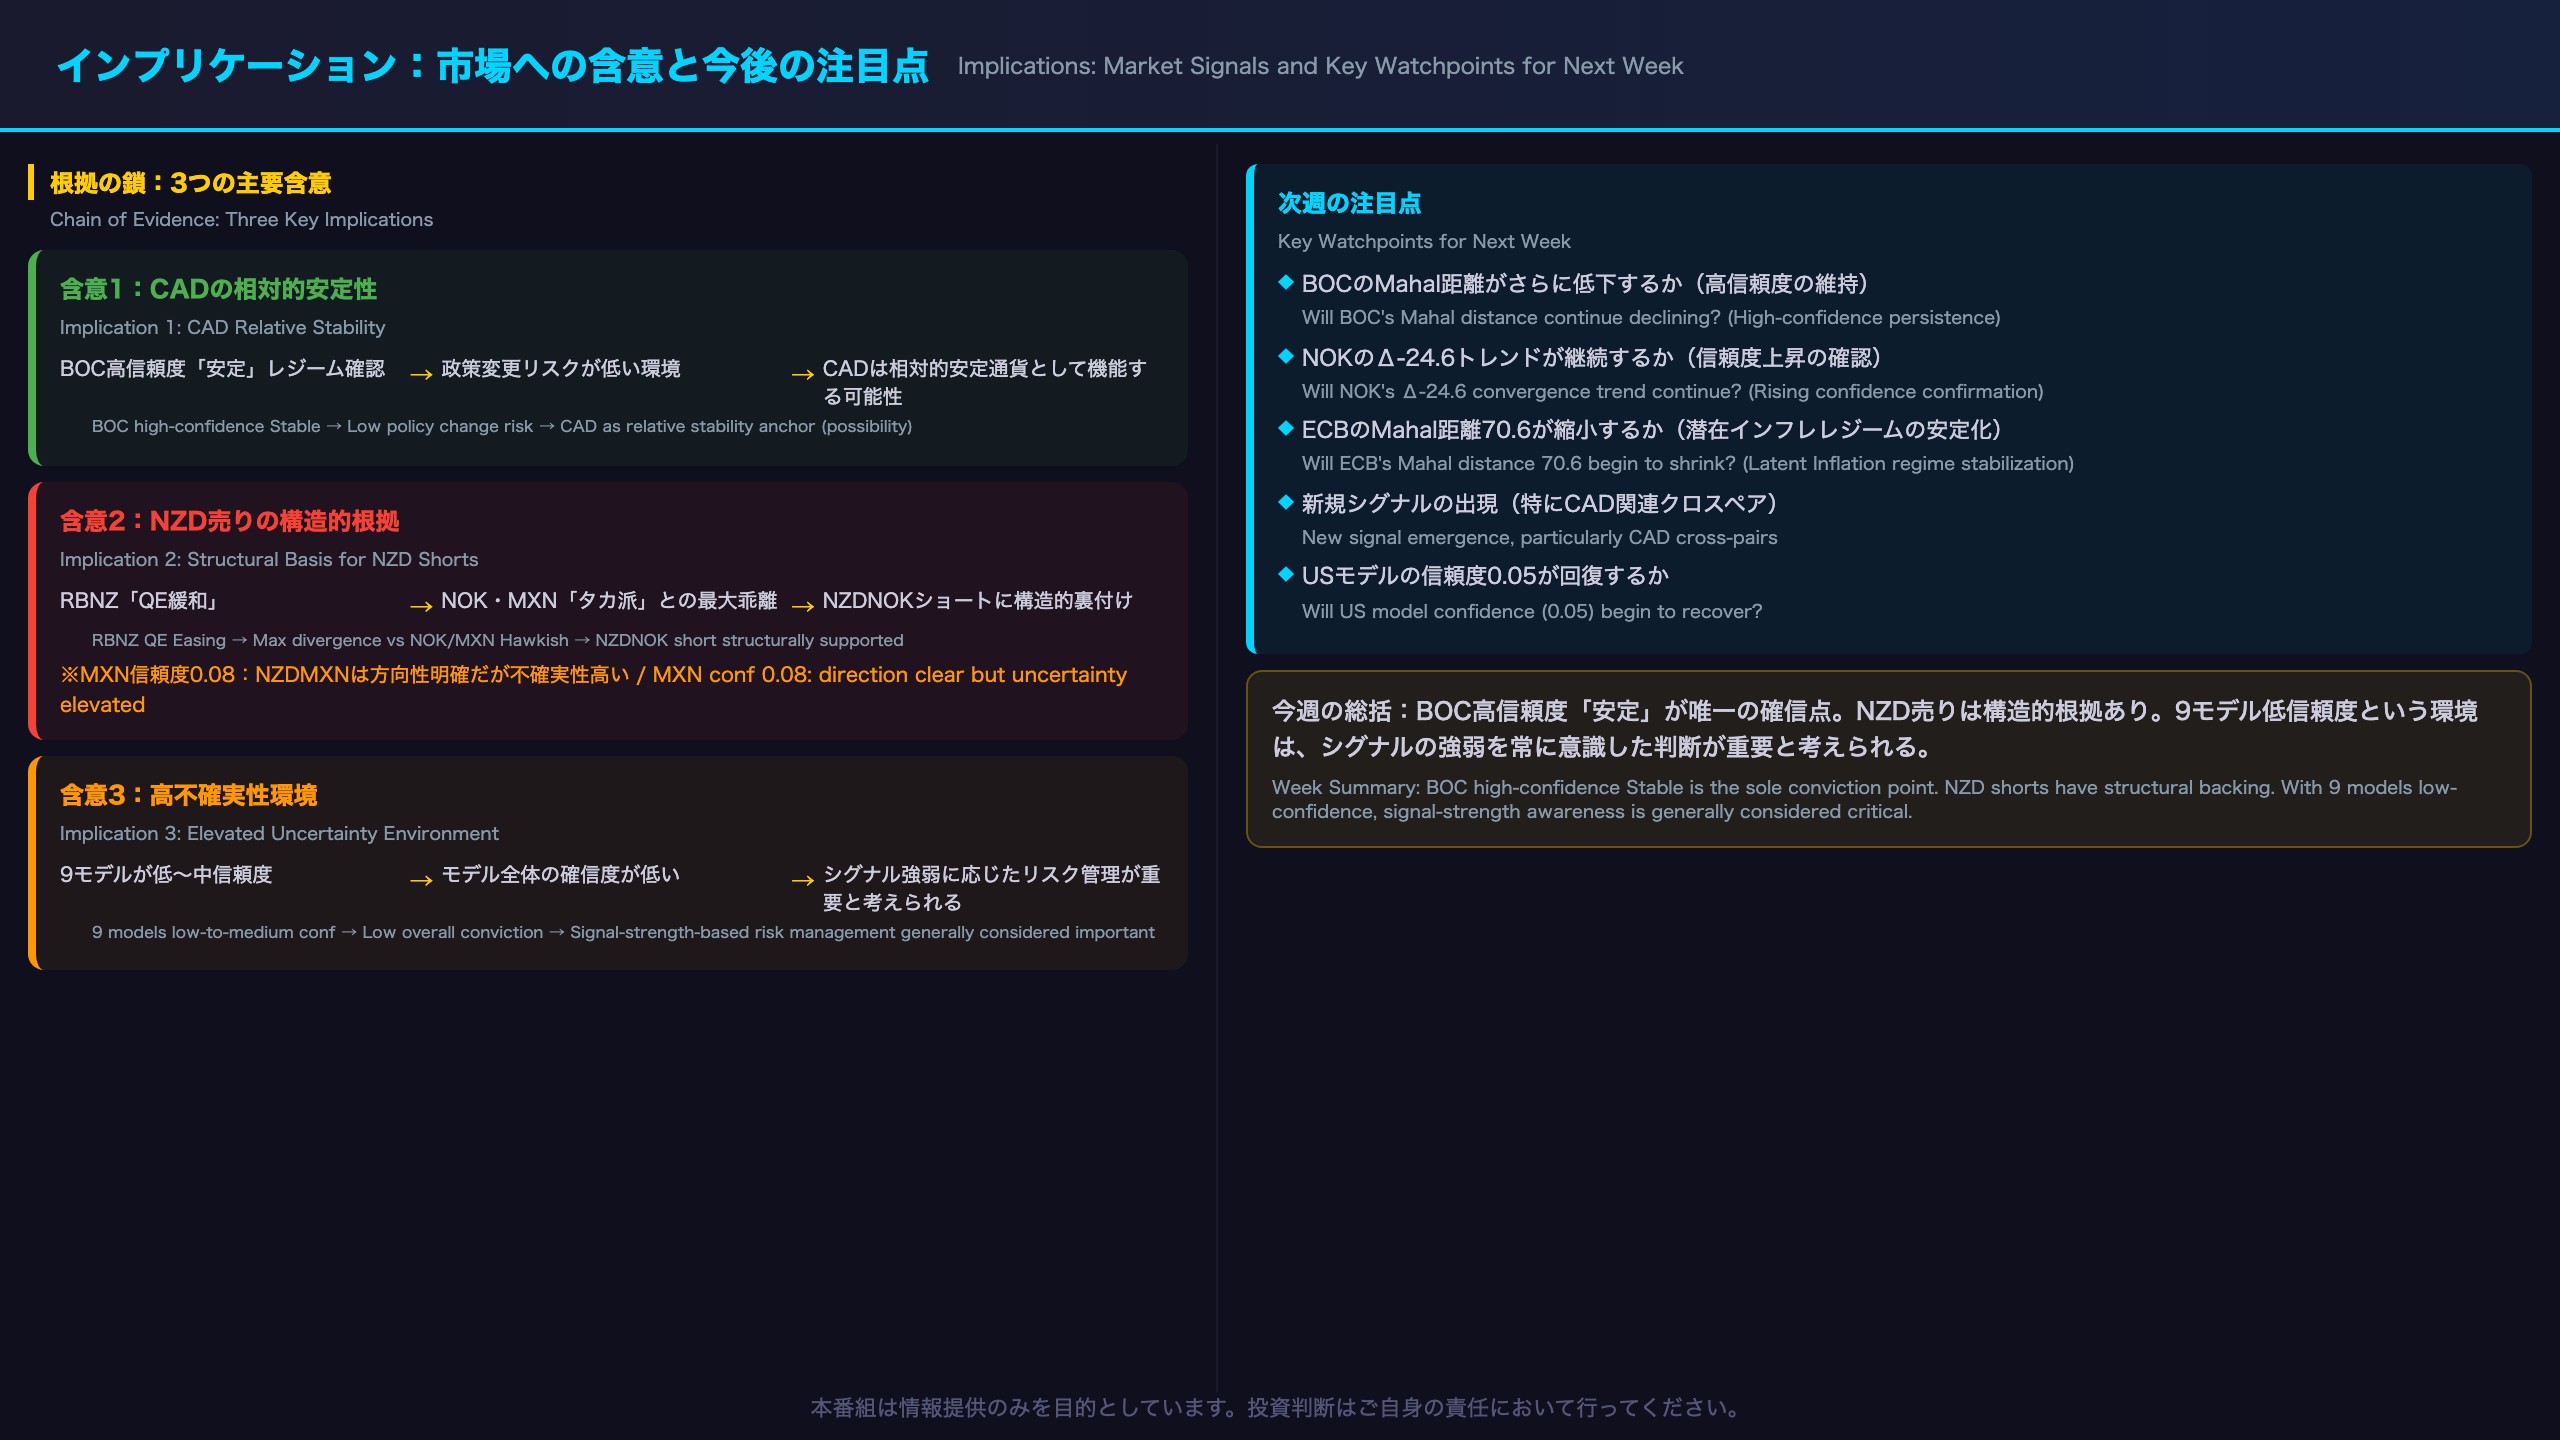
Task: Click the '9 models low-to-medium conf' English line
Action: point(623,932)
